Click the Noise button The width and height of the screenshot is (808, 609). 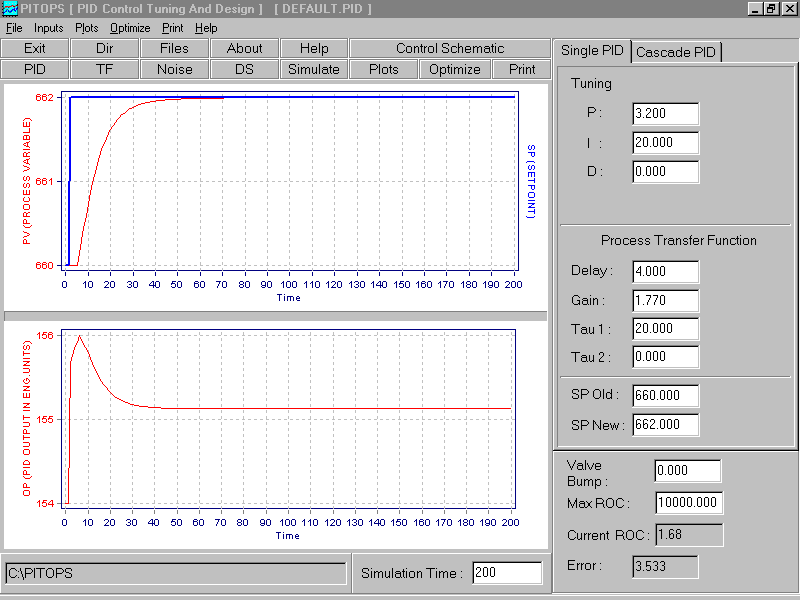pyautogui.click(x=175, y=69)
